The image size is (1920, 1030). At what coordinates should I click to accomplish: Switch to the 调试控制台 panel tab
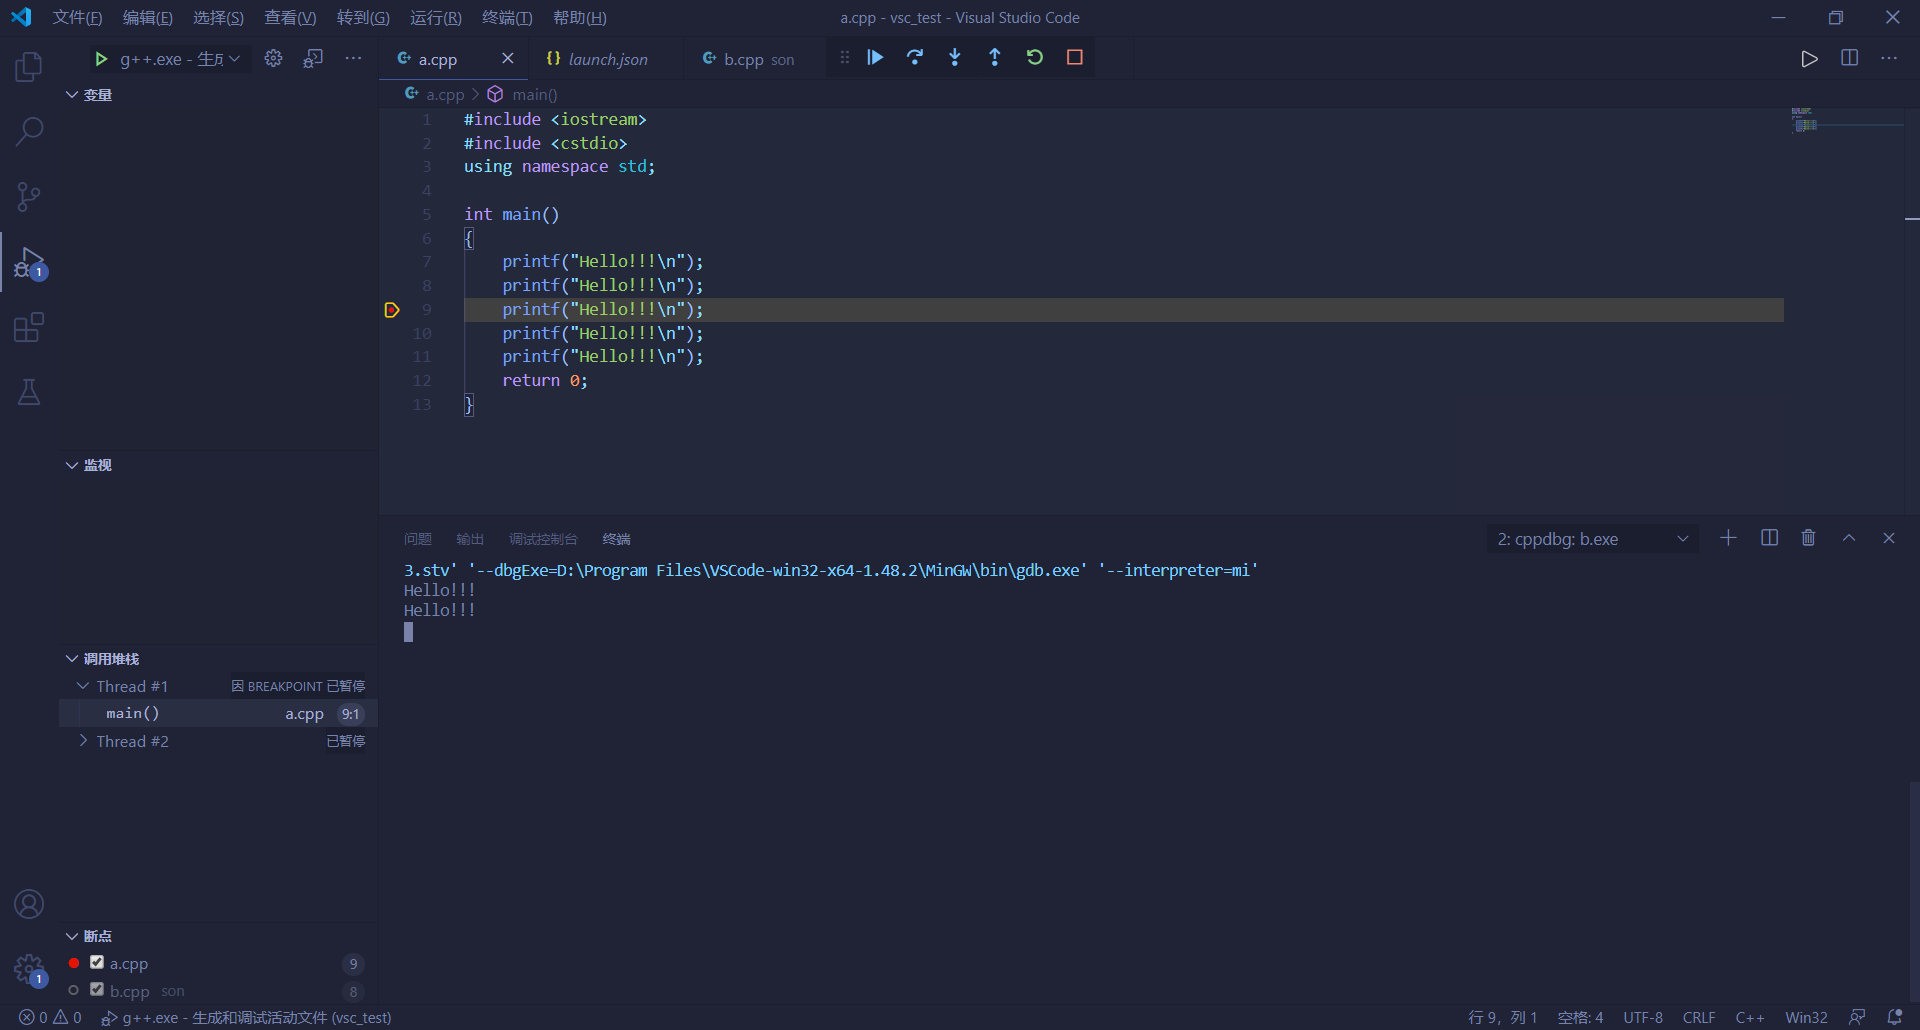tap(543, 539)
